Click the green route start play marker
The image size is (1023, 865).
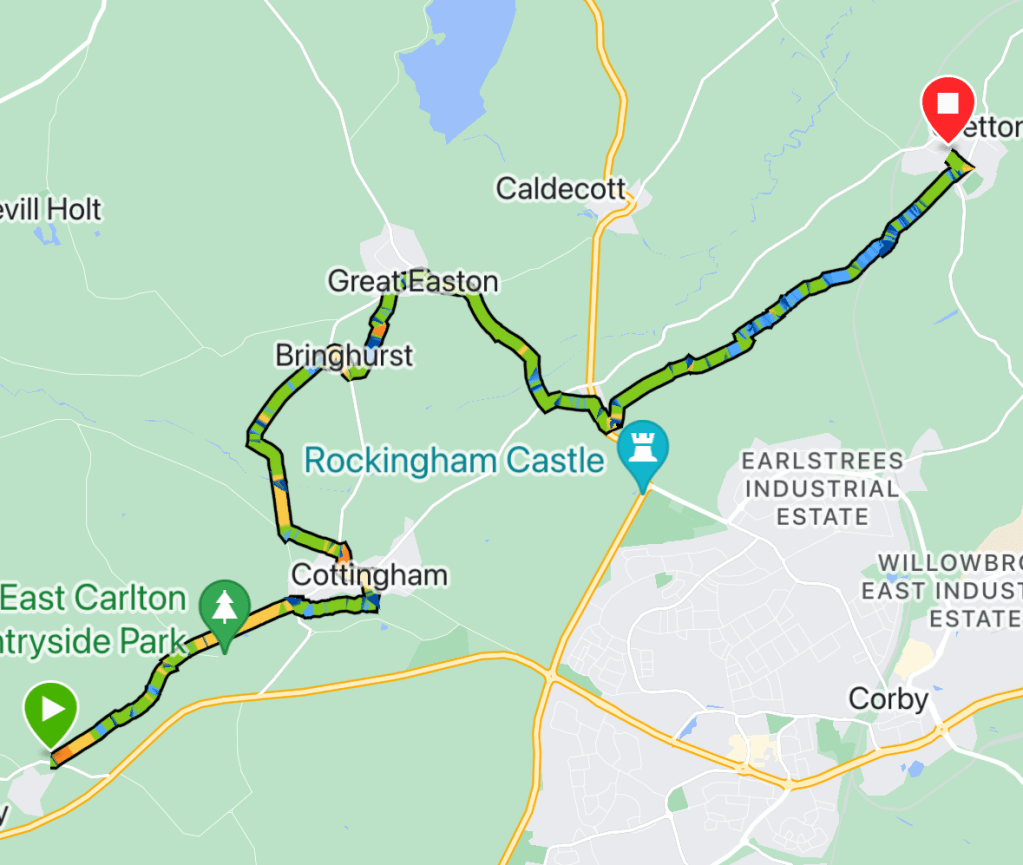51,713
